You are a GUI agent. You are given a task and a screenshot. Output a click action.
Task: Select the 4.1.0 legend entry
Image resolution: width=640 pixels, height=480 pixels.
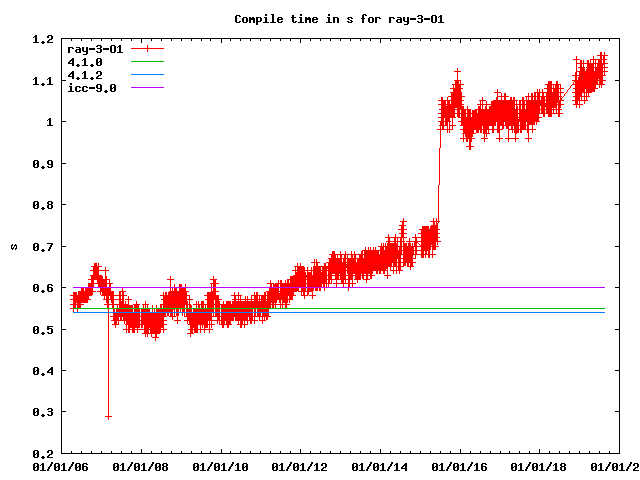tap(84, 62)
